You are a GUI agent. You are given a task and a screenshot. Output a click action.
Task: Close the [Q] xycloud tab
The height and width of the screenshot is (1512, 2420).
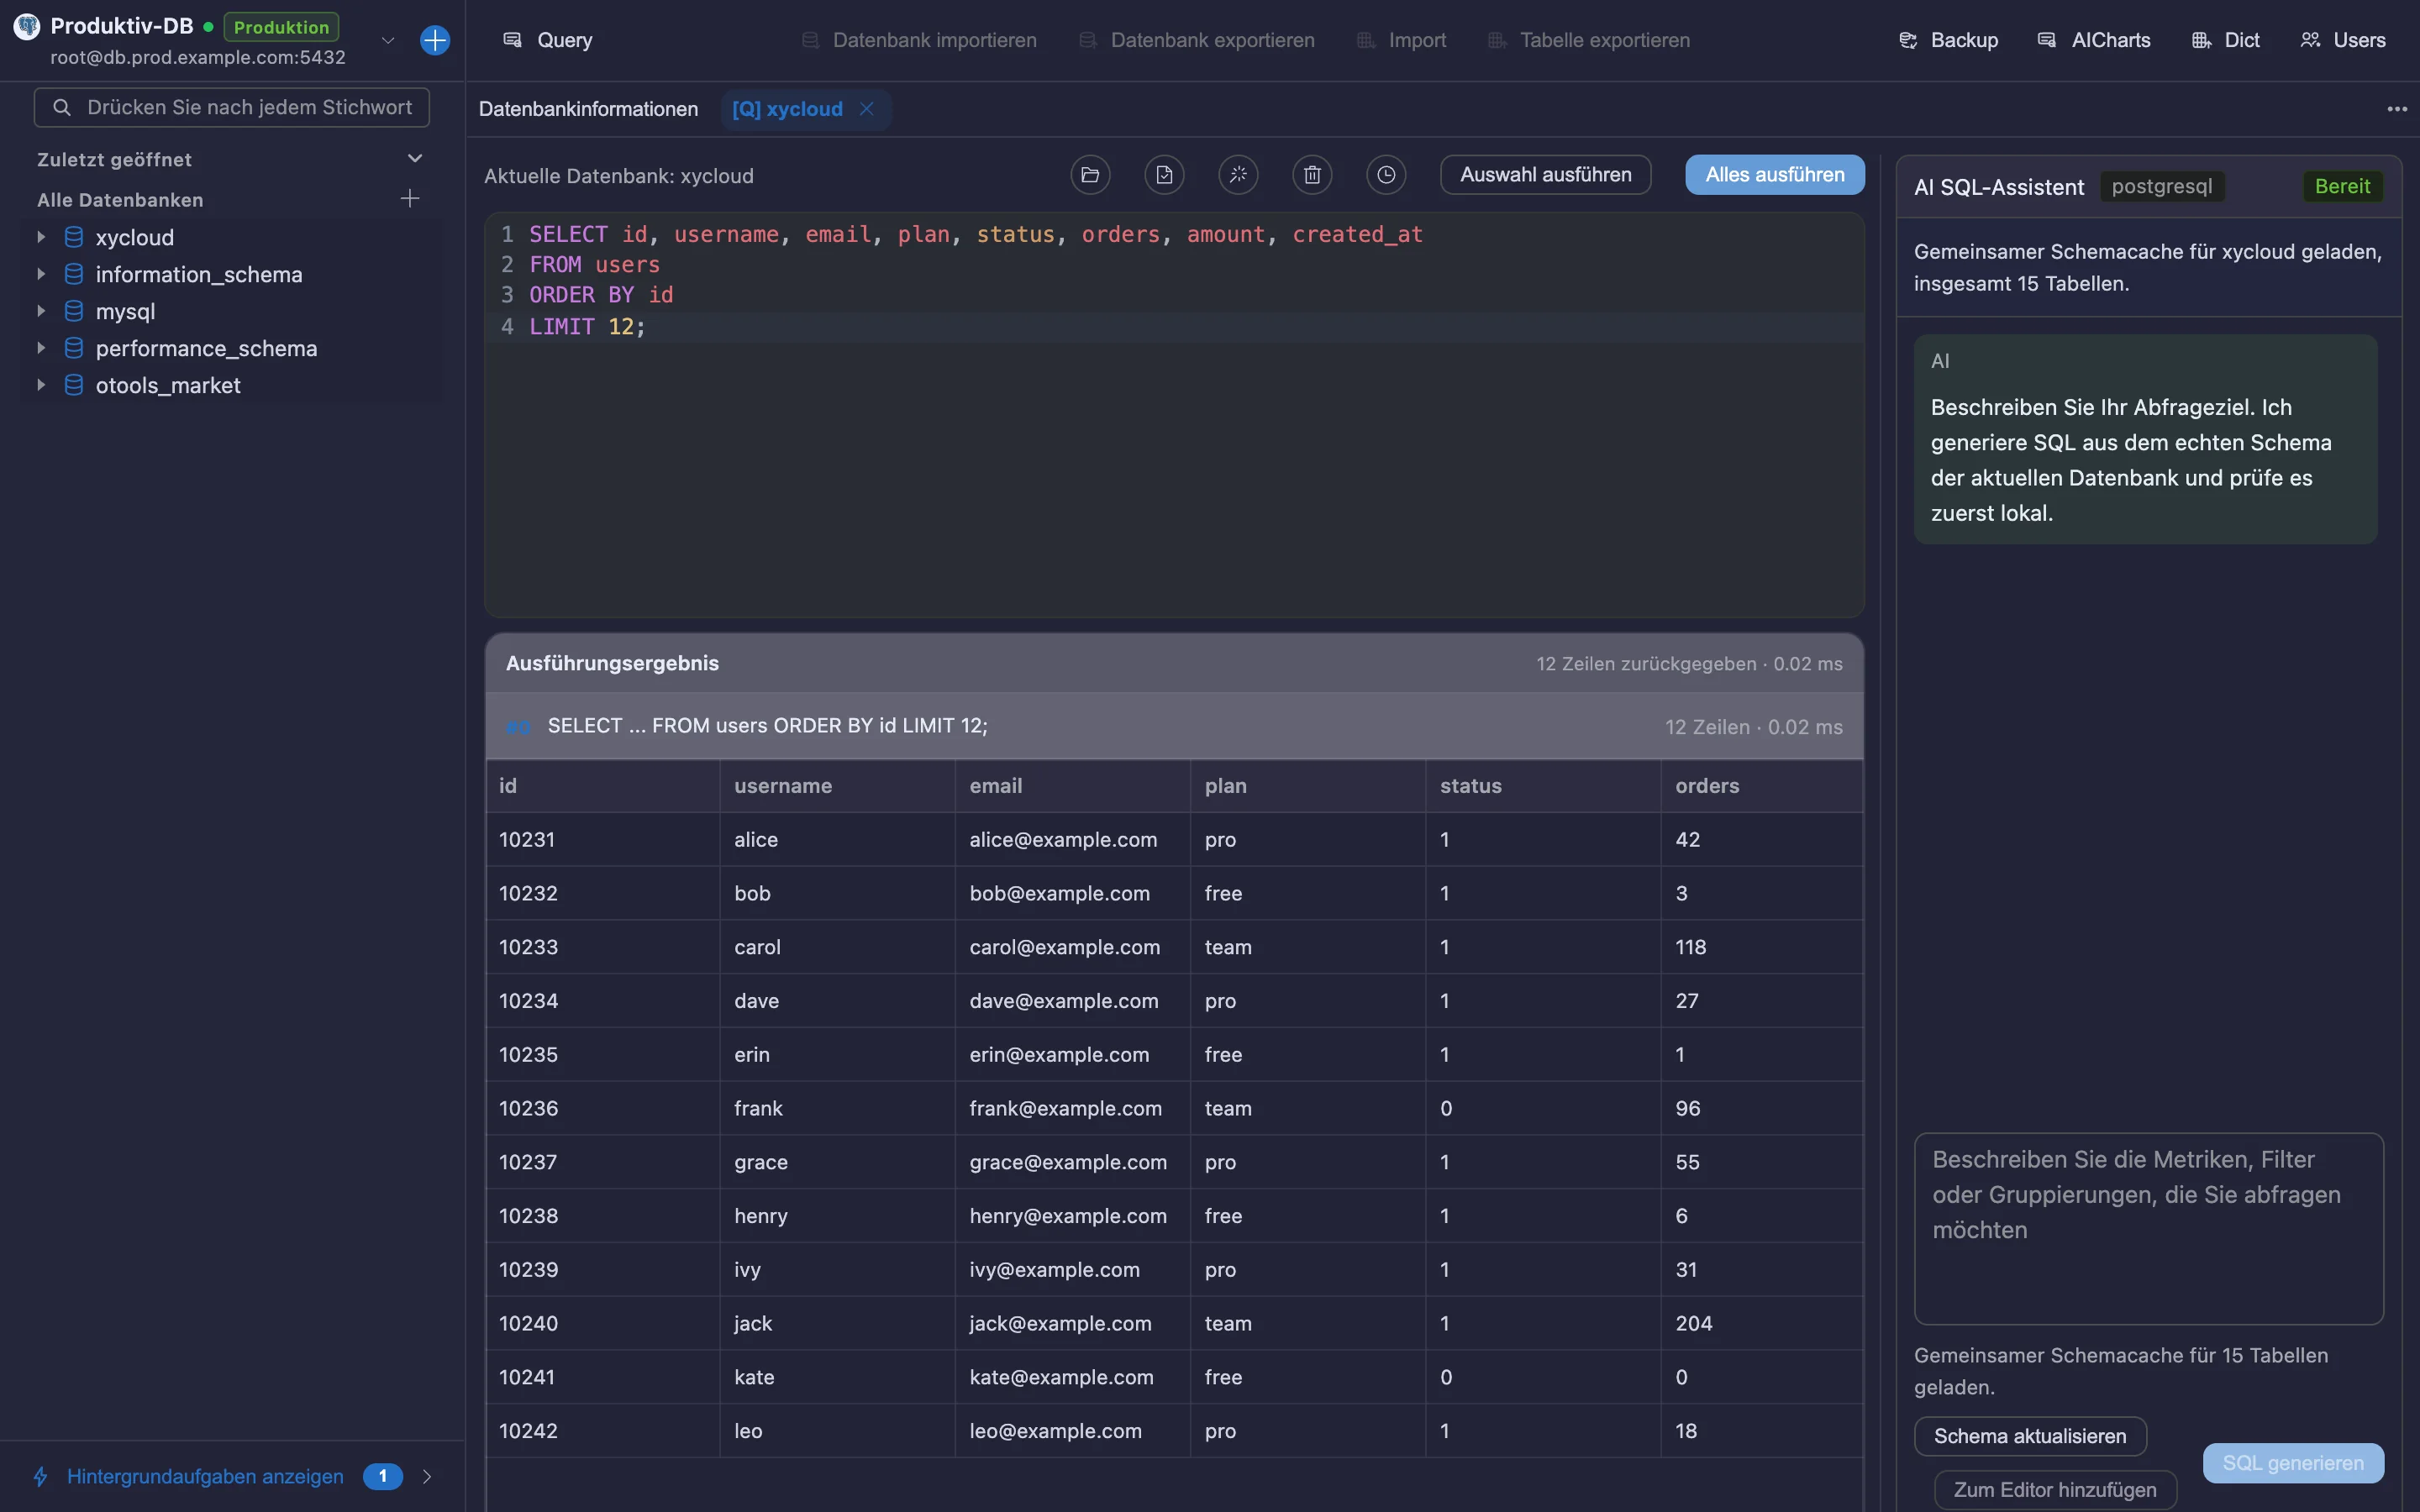(x=867, y=109)
